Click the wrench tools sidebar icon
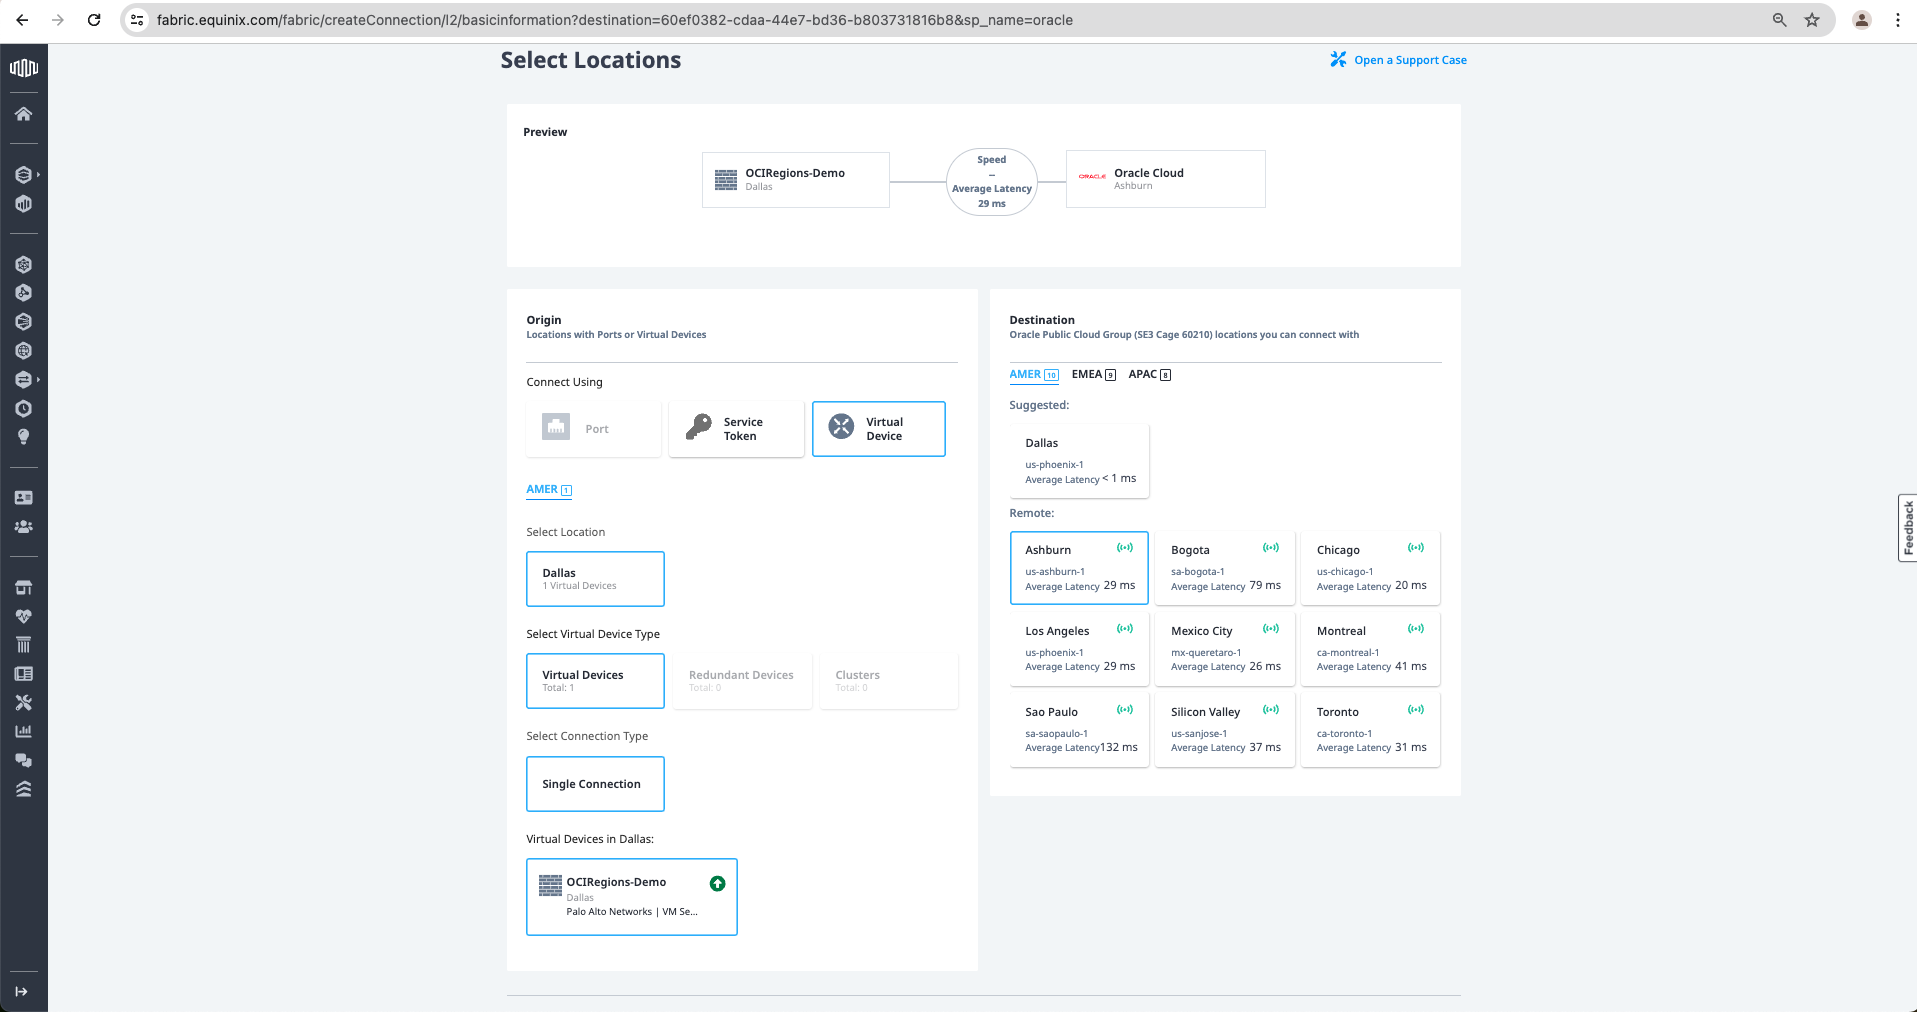 tap(23, 703)
